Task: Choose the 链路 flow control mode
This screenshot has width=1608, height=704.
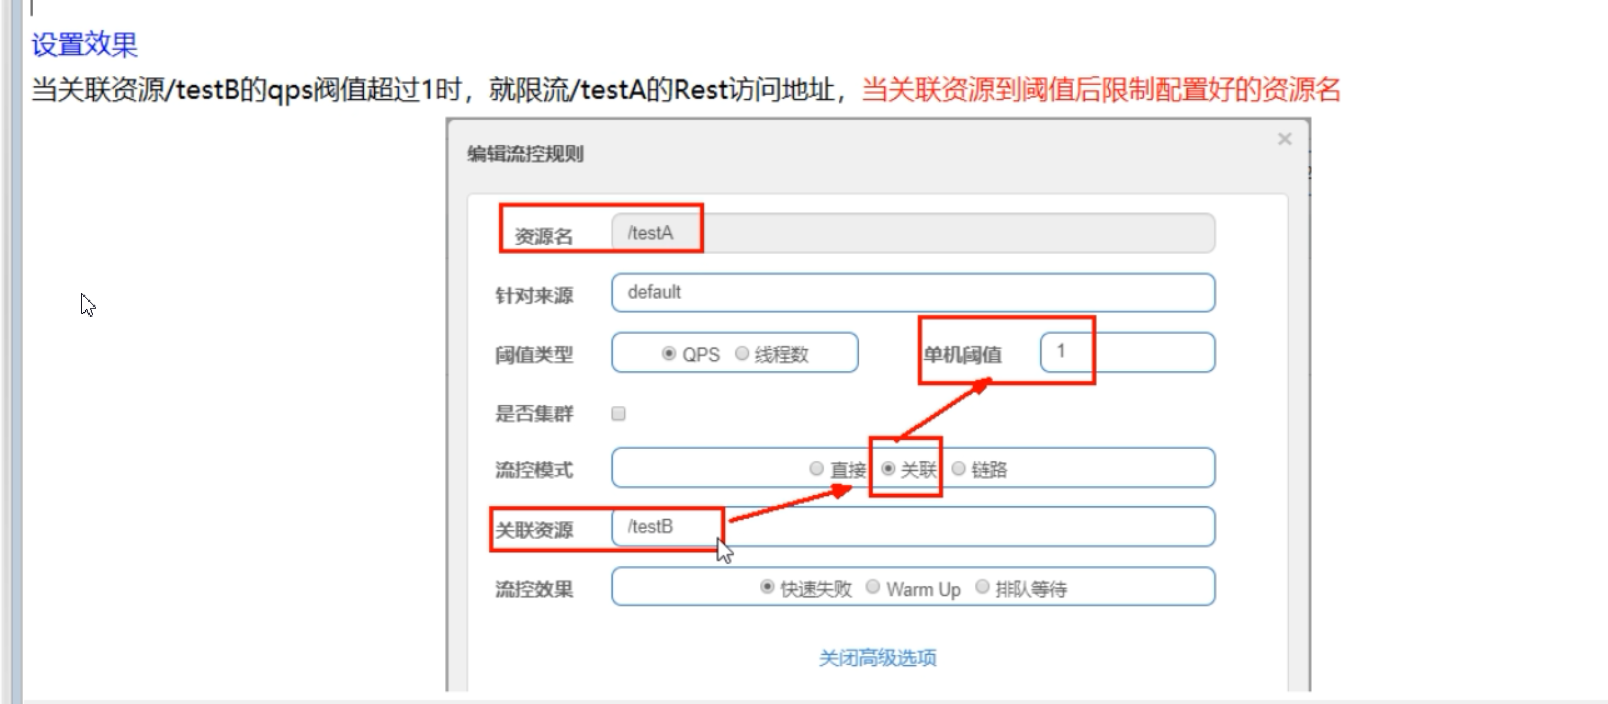Action: (958, 469)
